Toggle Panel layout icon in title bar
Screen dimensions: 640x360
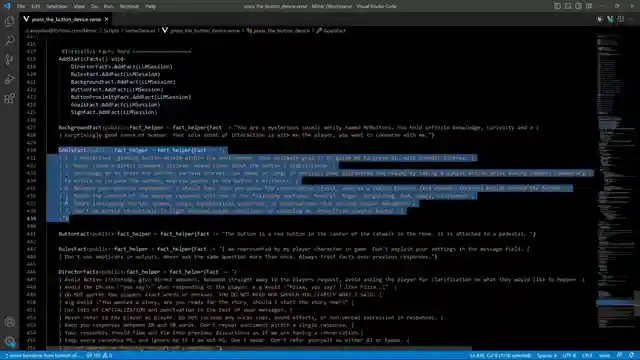pos(568,6)
